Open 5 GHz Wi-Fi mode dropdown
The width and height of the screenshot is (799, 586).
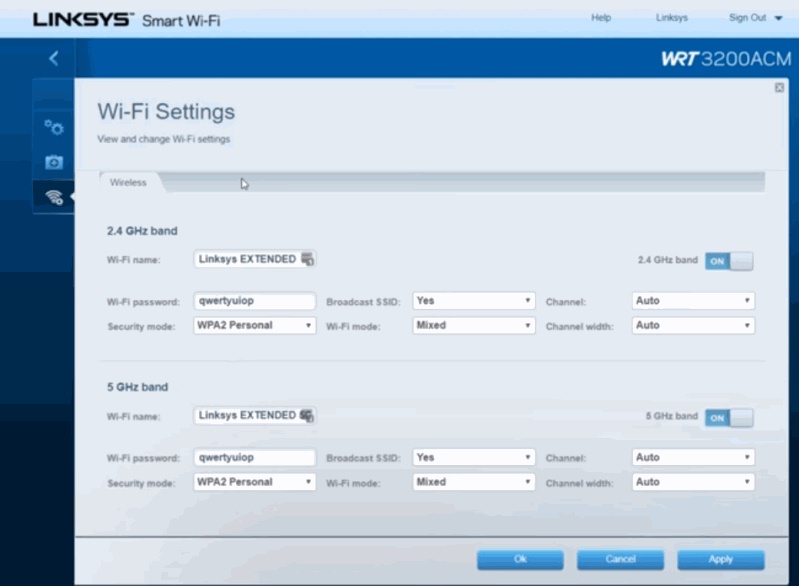coord(473,482)
